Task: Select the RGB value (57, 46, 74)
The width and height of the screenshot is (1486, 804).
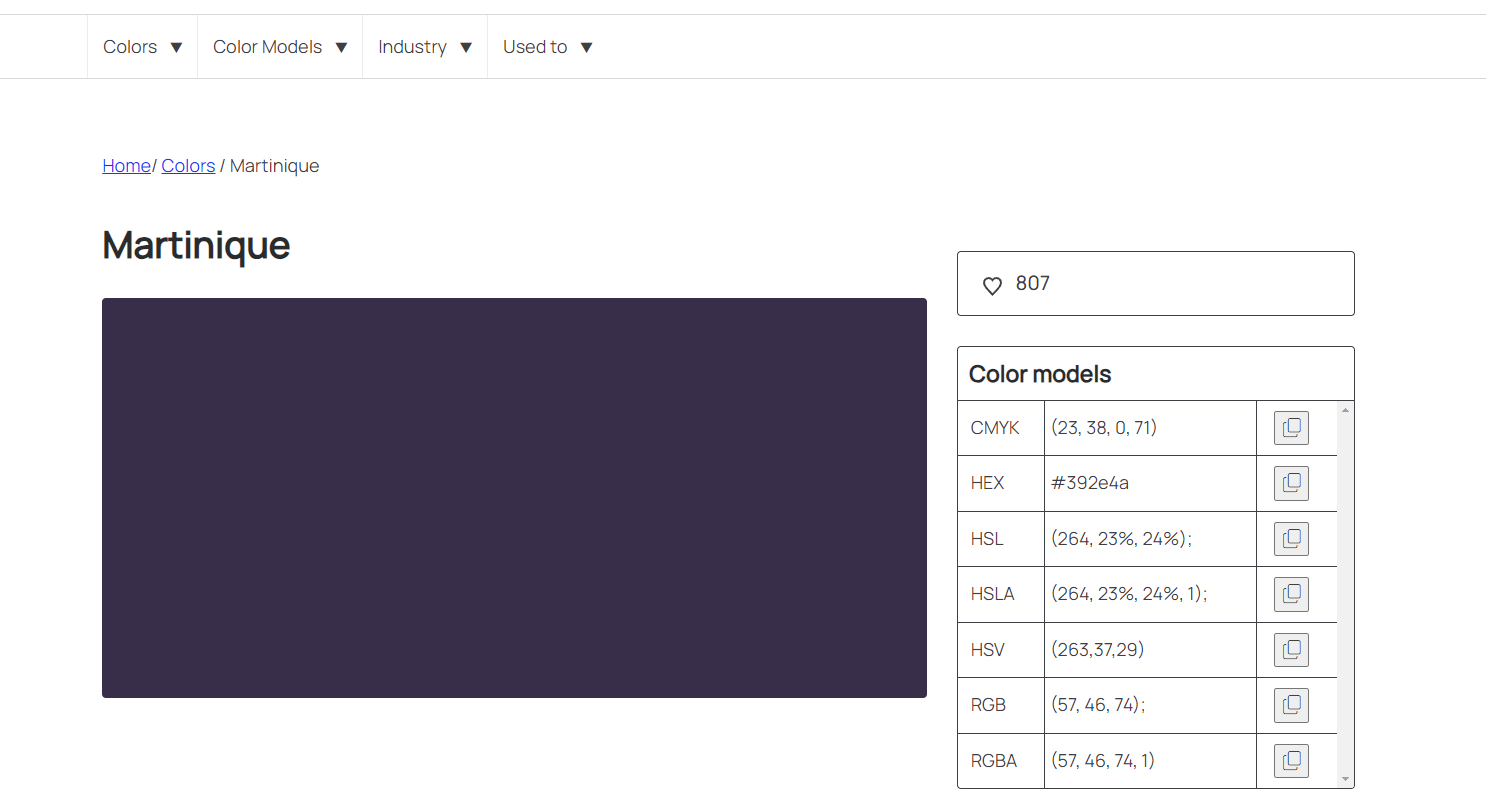Action: click(1096, 705)
